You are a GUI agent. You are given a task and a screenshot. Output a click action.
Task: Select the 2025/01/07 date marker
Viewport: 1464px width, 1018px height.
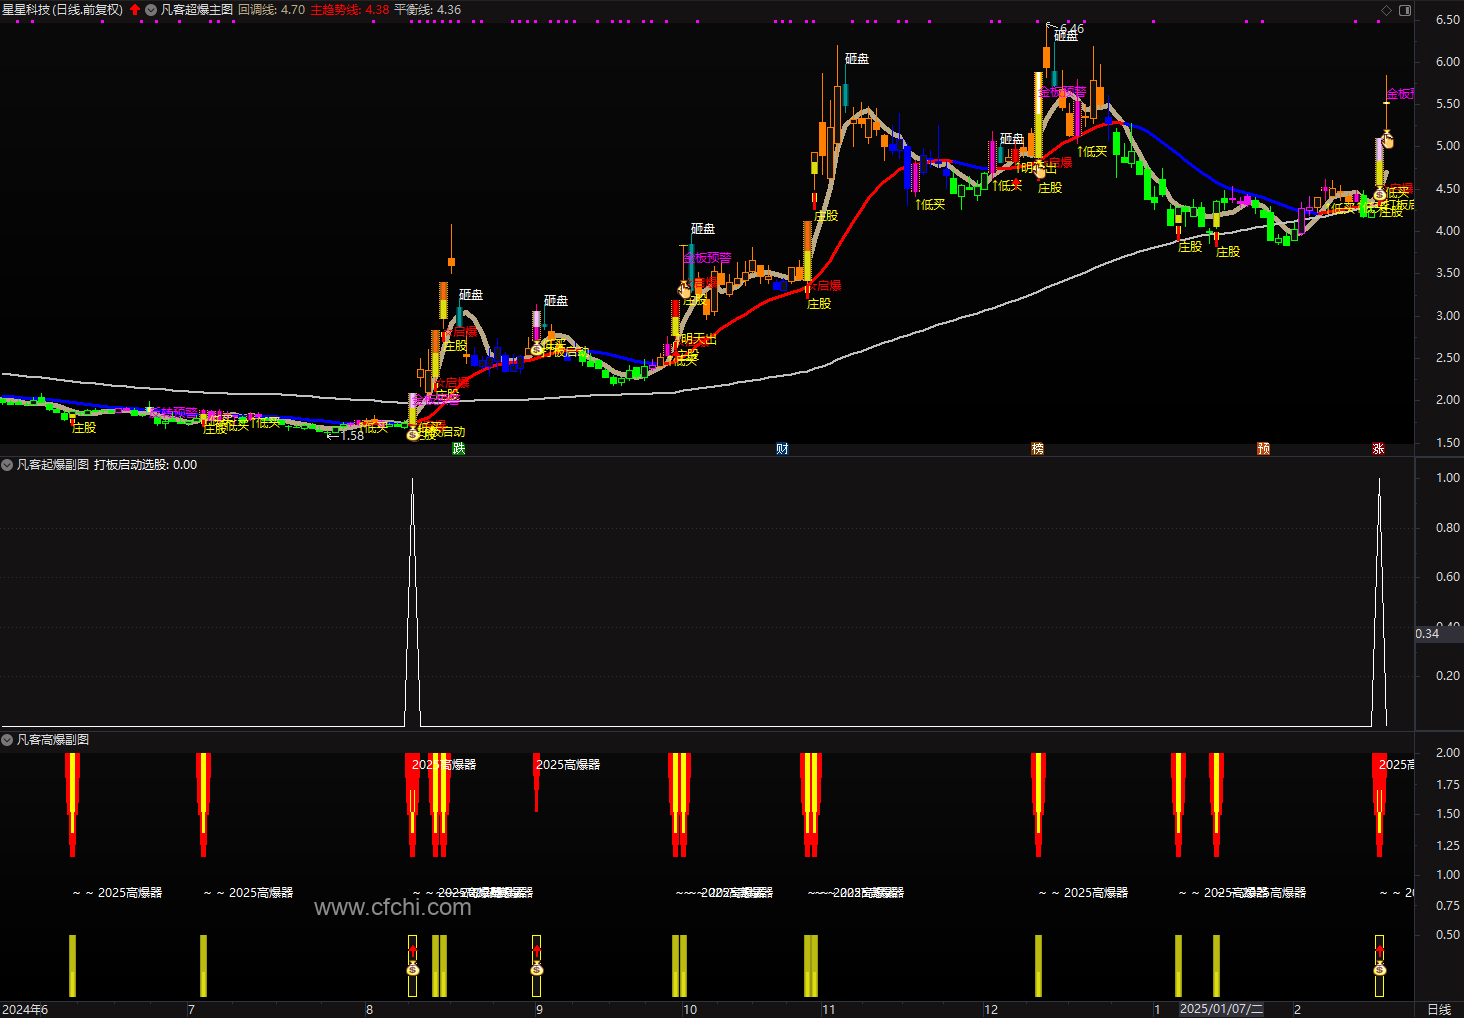point(1221,1009)
